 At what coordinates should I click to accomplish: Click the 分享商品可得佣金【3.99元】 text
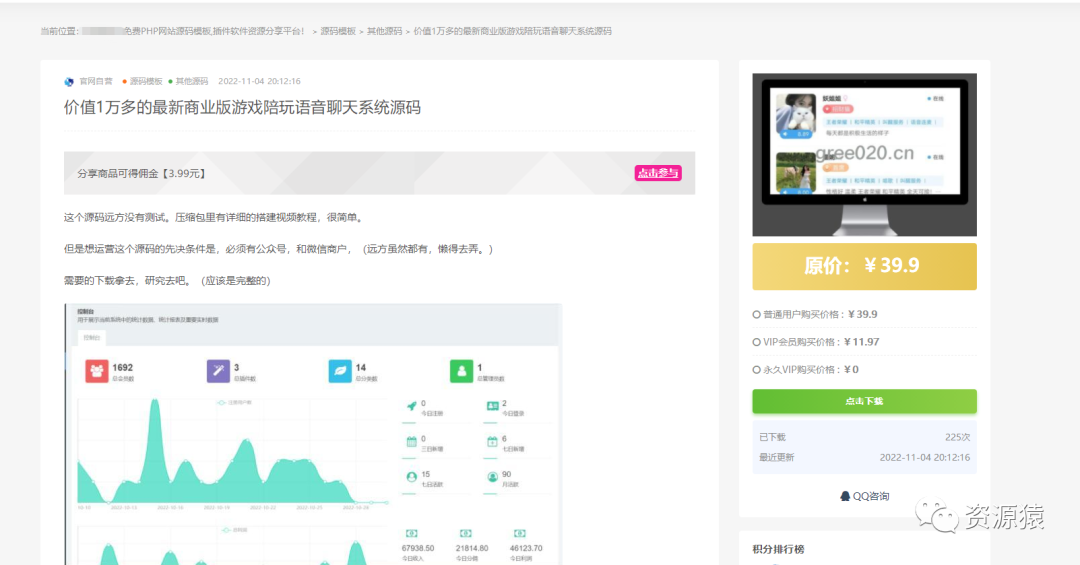[x=142, y=174]
